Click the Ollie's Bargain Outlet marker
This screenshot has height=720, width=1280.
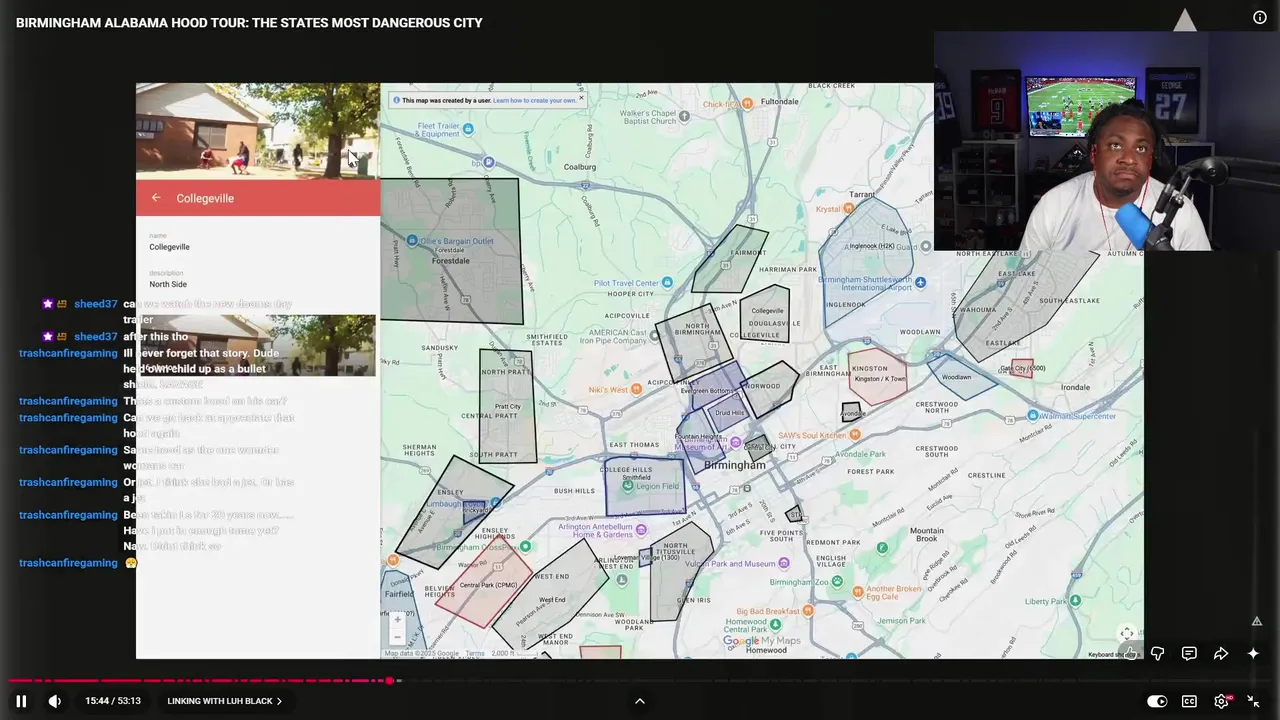412,241
